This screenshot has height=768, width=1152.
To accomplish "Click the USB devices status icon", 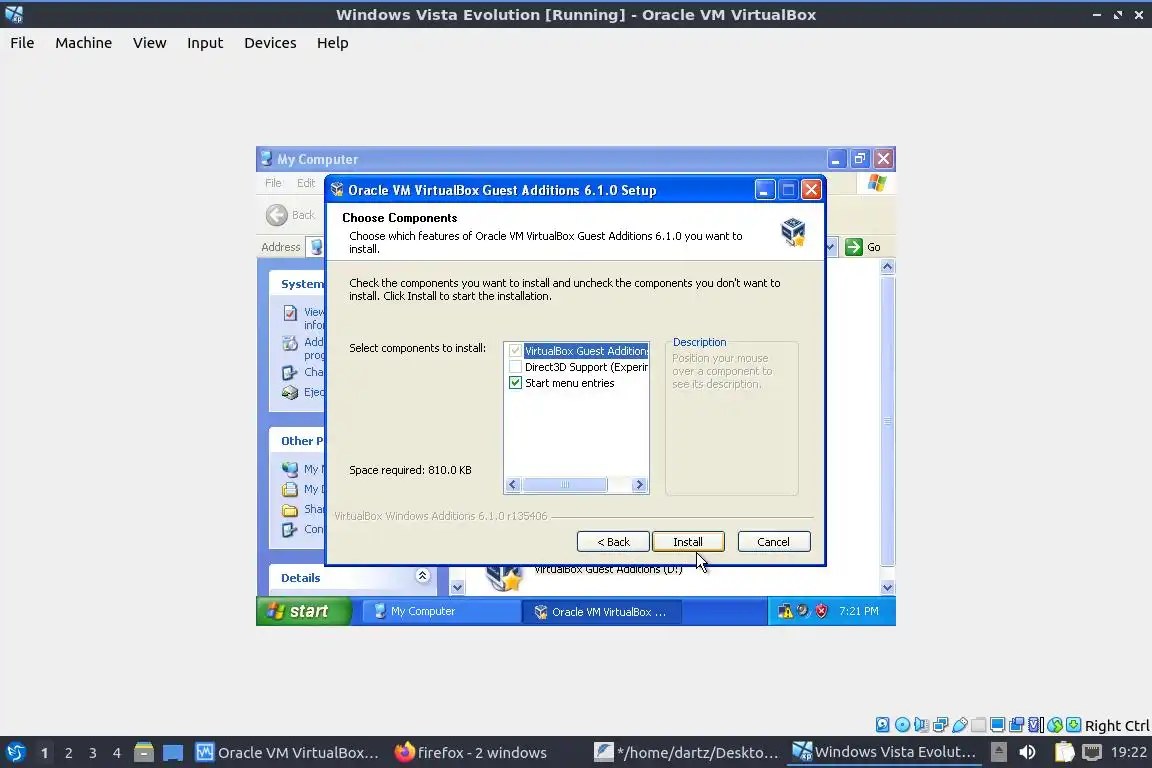I will click(960, 725).
